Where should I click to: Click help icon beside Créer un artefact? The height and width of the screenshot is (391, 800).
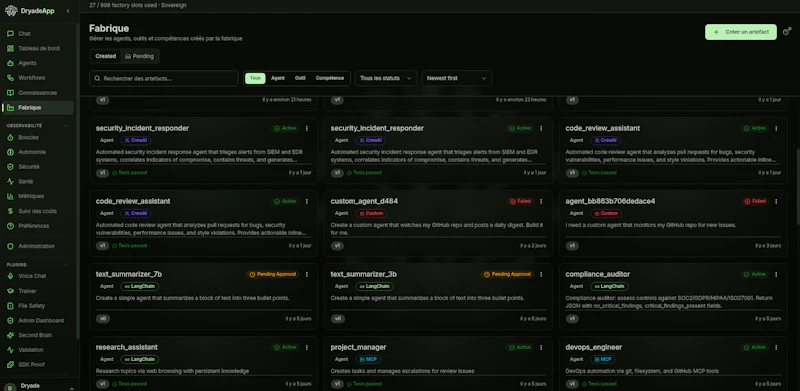click(x=786, y=32)
